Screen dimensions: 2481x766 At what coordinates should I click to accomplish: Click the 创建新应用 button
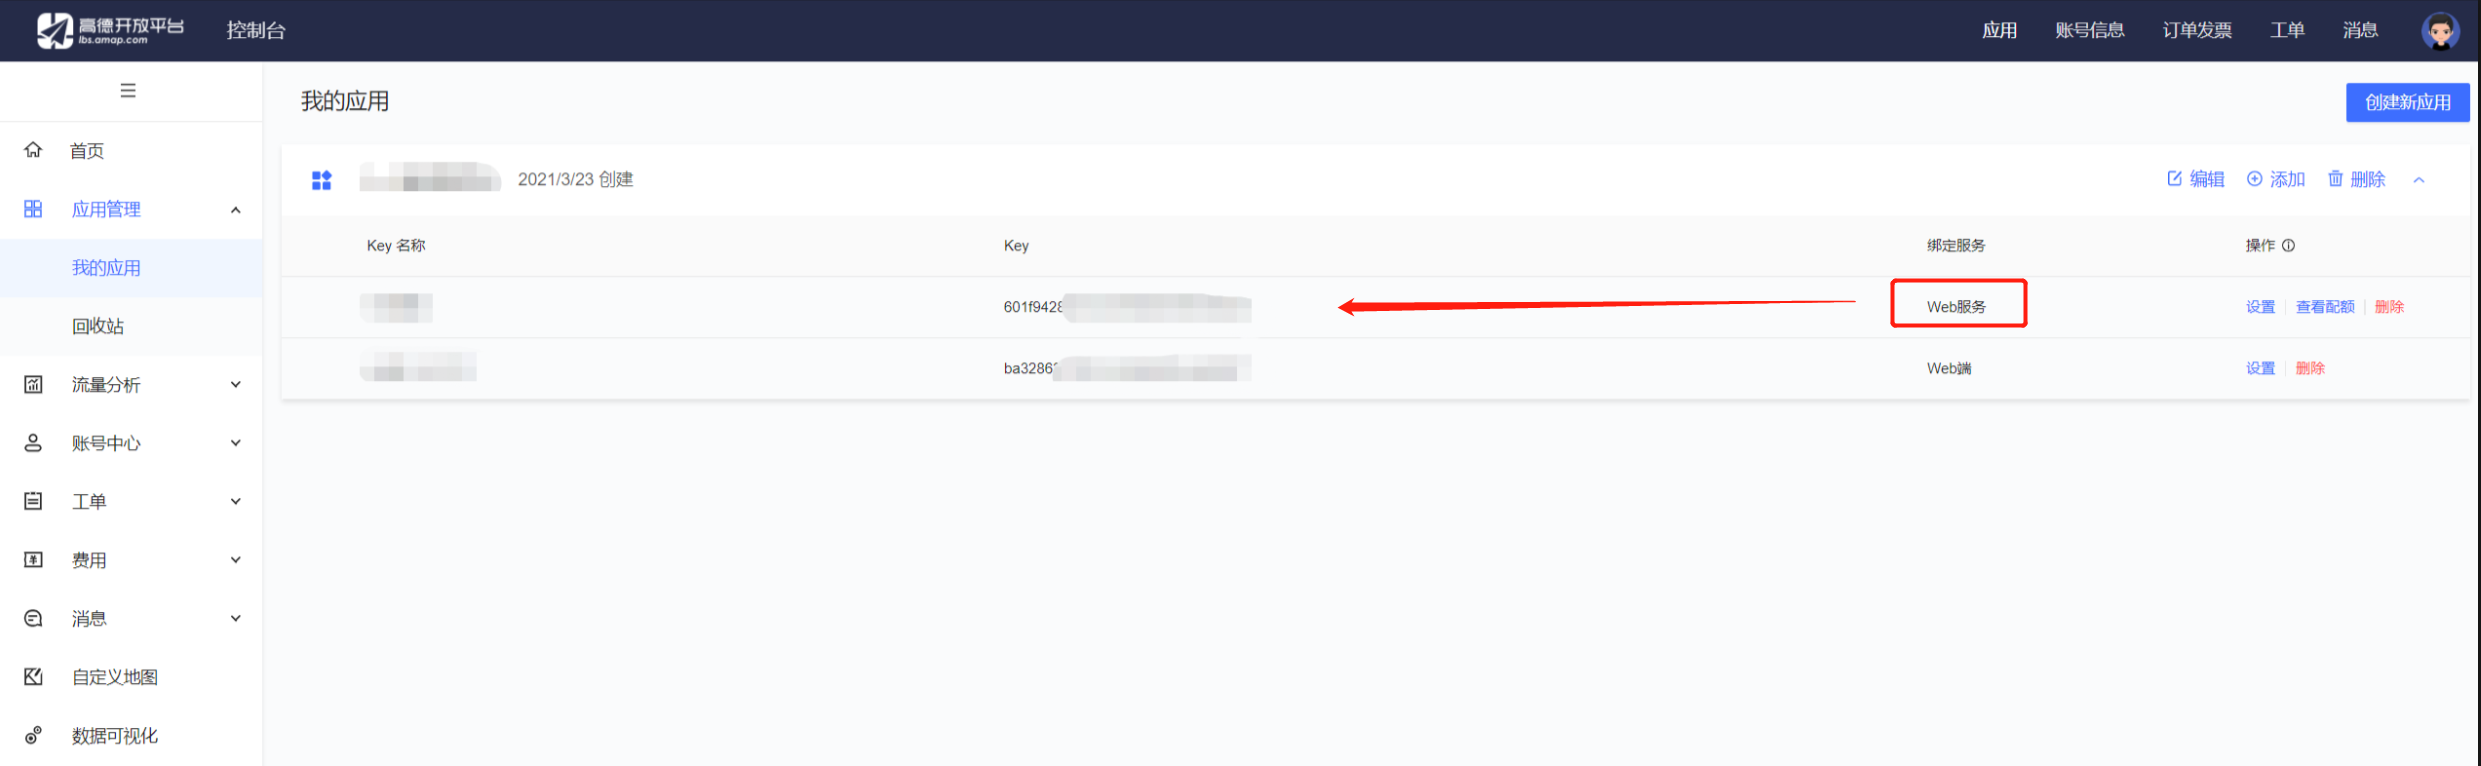(x=2407, y=103)
